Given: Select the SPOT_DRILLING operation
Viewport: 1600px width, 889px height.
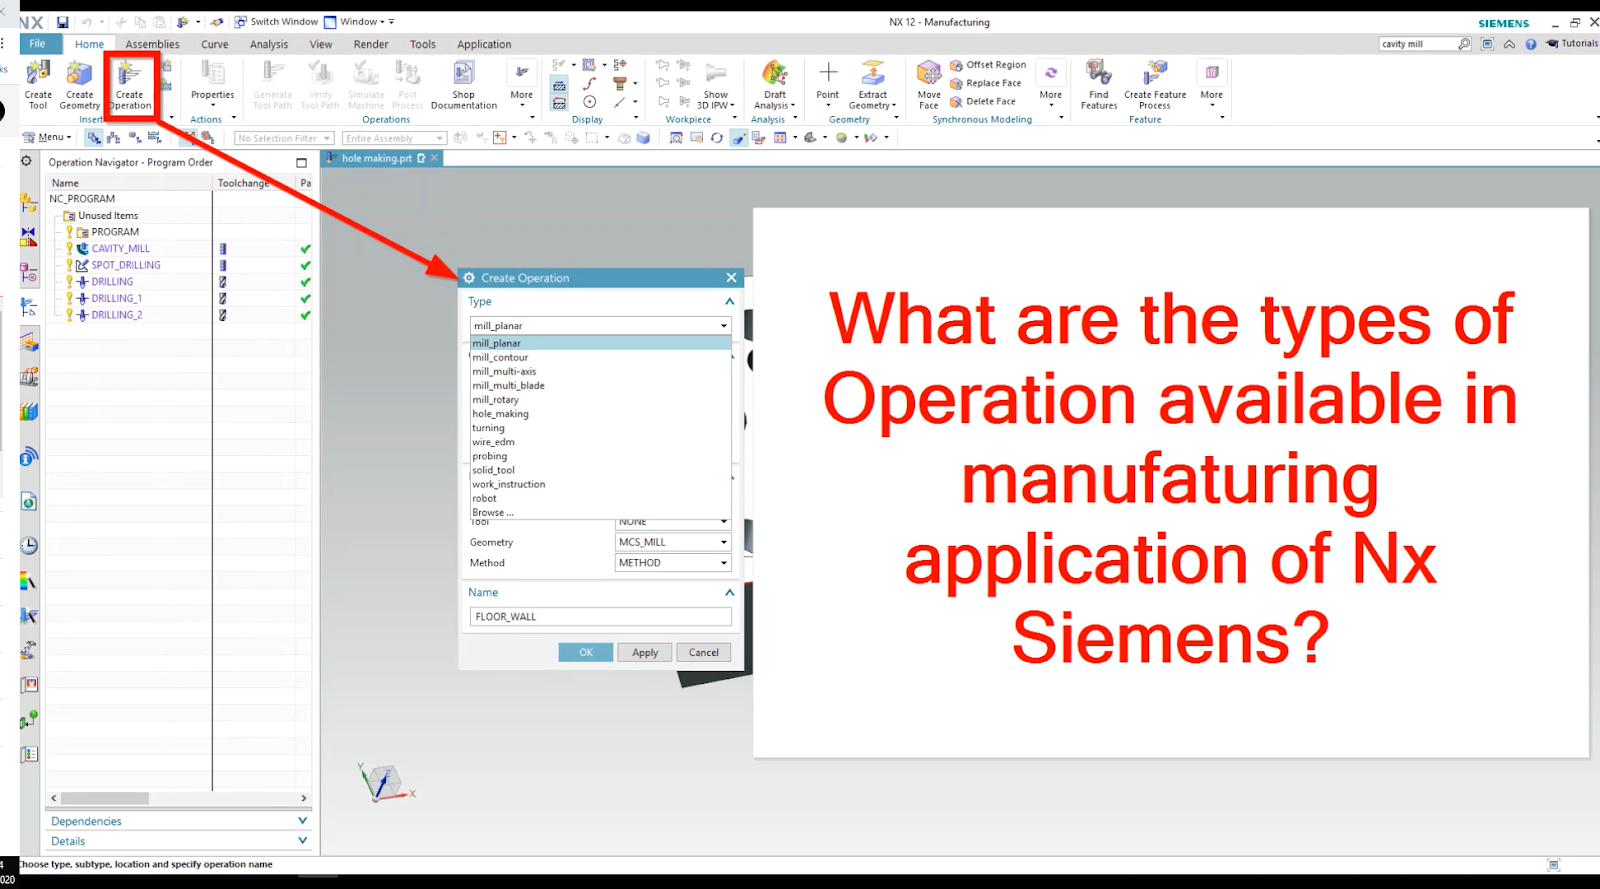Looking at the screenshot, I should 125,265.
